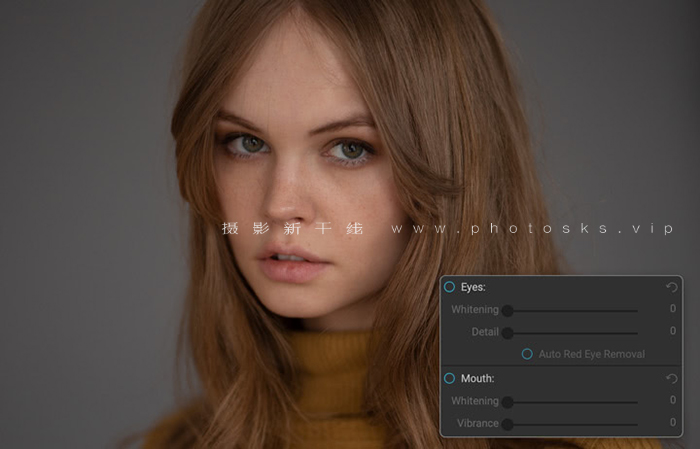Select the Mouth Whitening value 0
700x449 pixels.
pos(673,400)
